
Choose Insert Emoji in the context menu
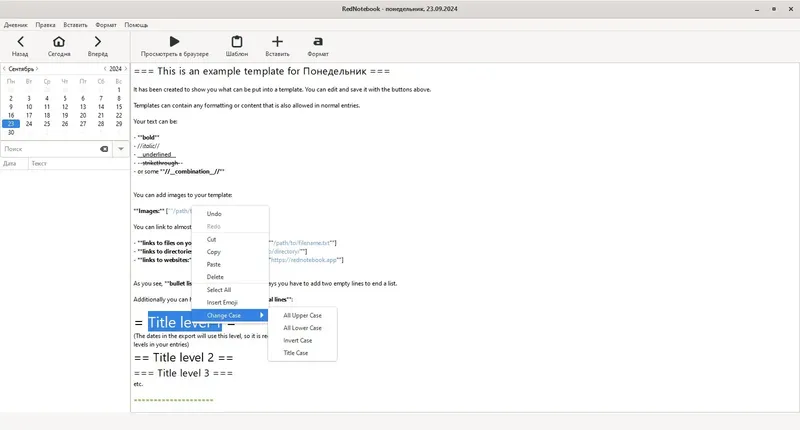[230, 302]
